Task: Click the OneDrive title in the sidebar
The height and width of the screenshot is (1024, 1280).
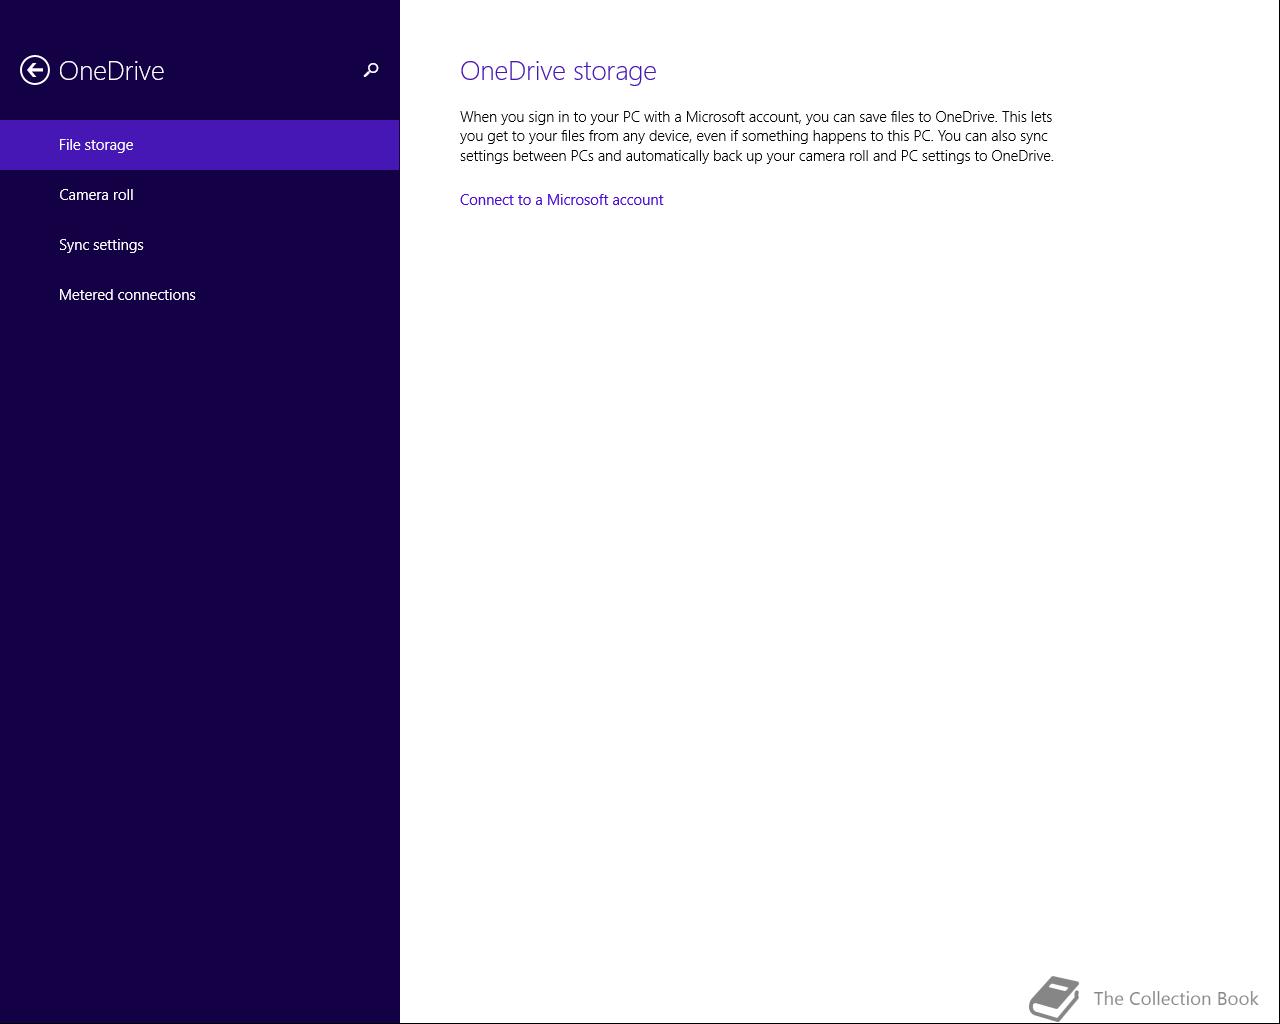Action: click(x=111, y=71)
